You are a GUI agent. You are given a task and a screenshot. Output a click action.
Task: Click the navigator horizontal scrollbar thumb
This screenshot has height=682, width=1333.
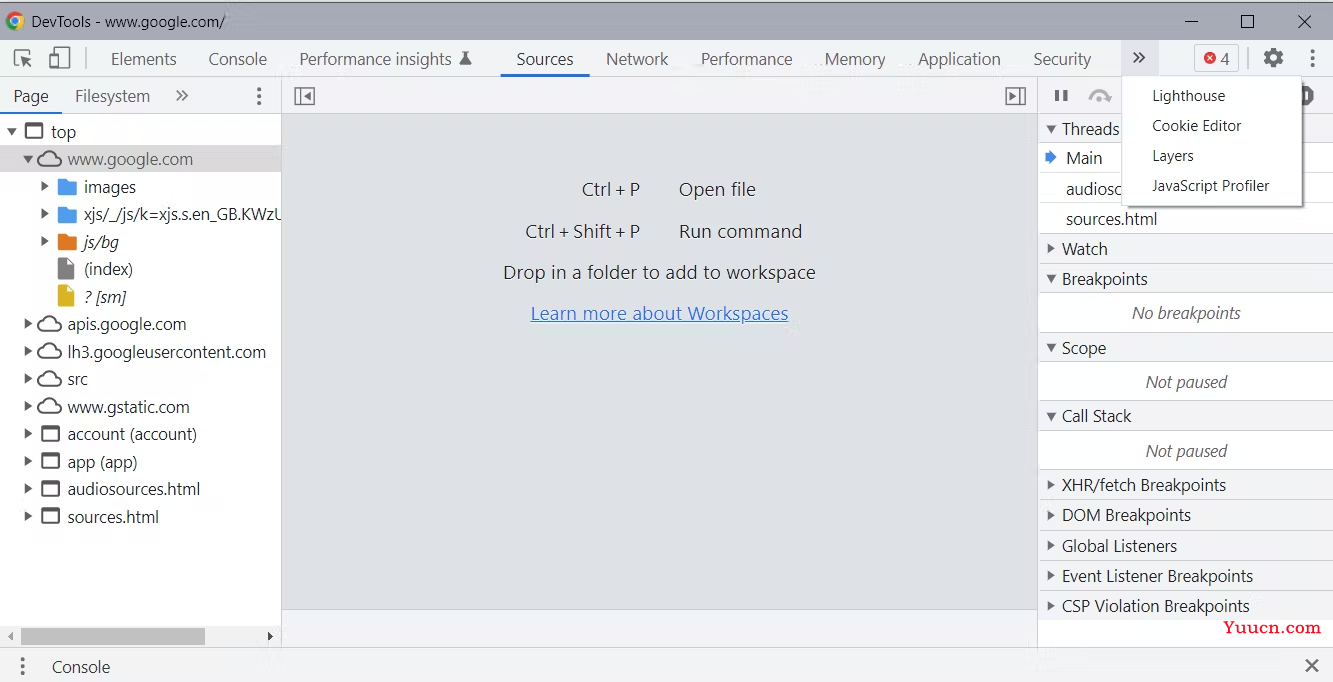113,636
